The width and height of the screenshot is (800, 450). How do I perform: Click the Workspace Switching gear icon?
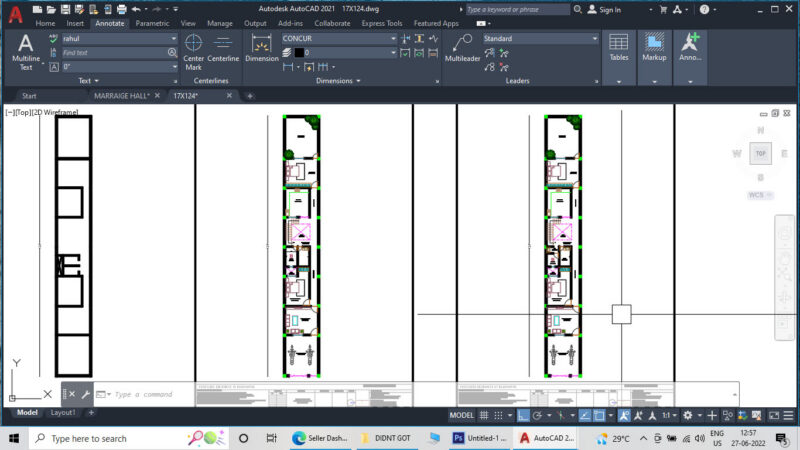coord(688,415)
